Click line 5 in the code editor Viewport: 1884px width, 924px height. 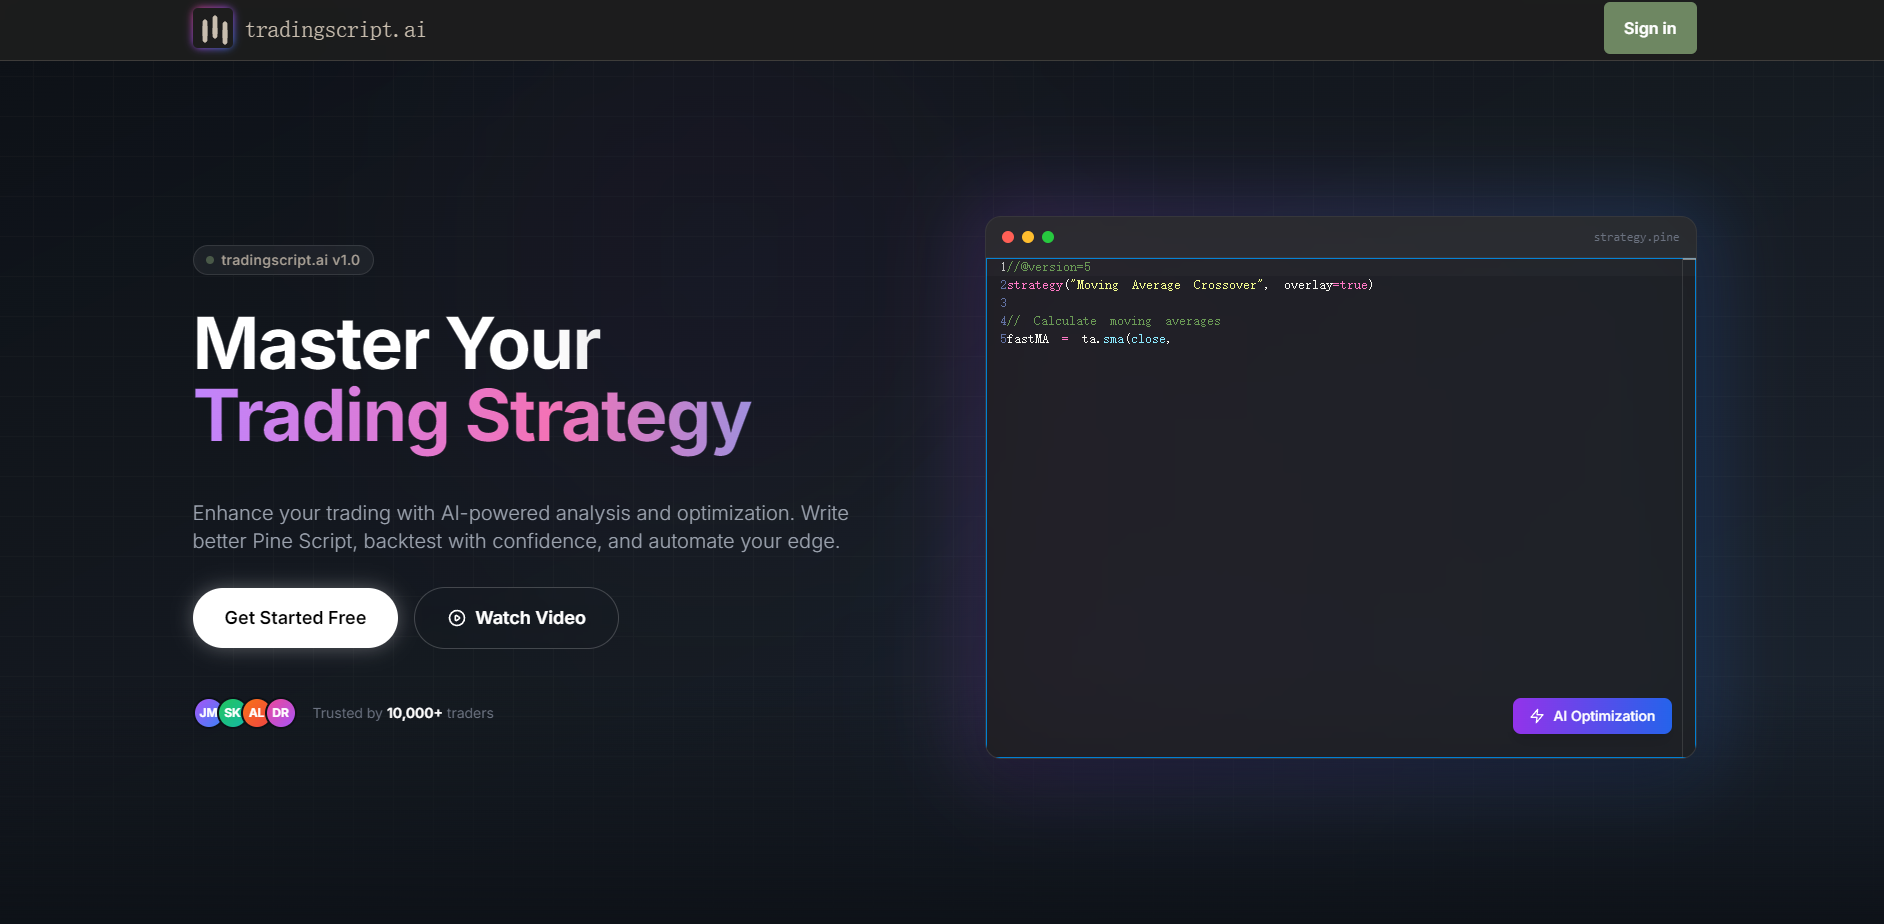(x=1085, y=339)
